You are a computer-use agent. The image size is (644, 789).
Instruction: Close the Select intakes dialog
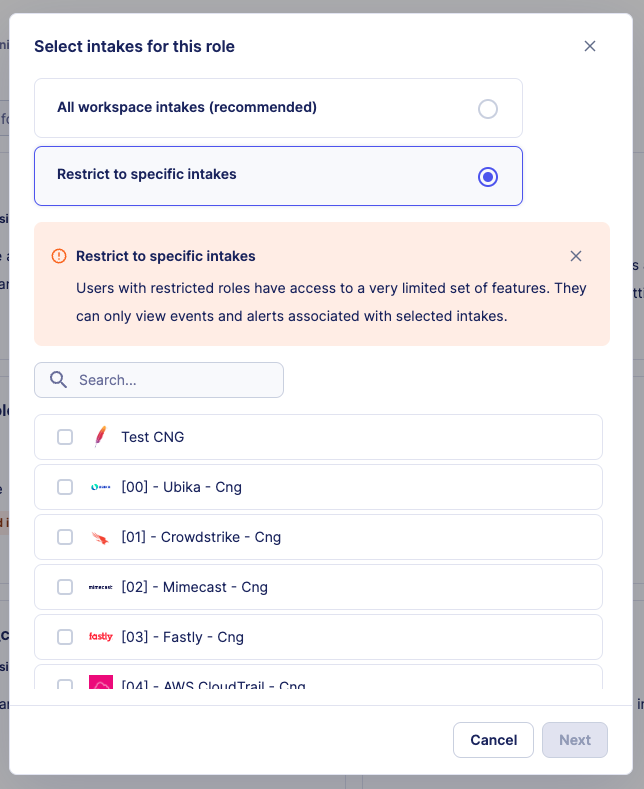click(590, 46)
